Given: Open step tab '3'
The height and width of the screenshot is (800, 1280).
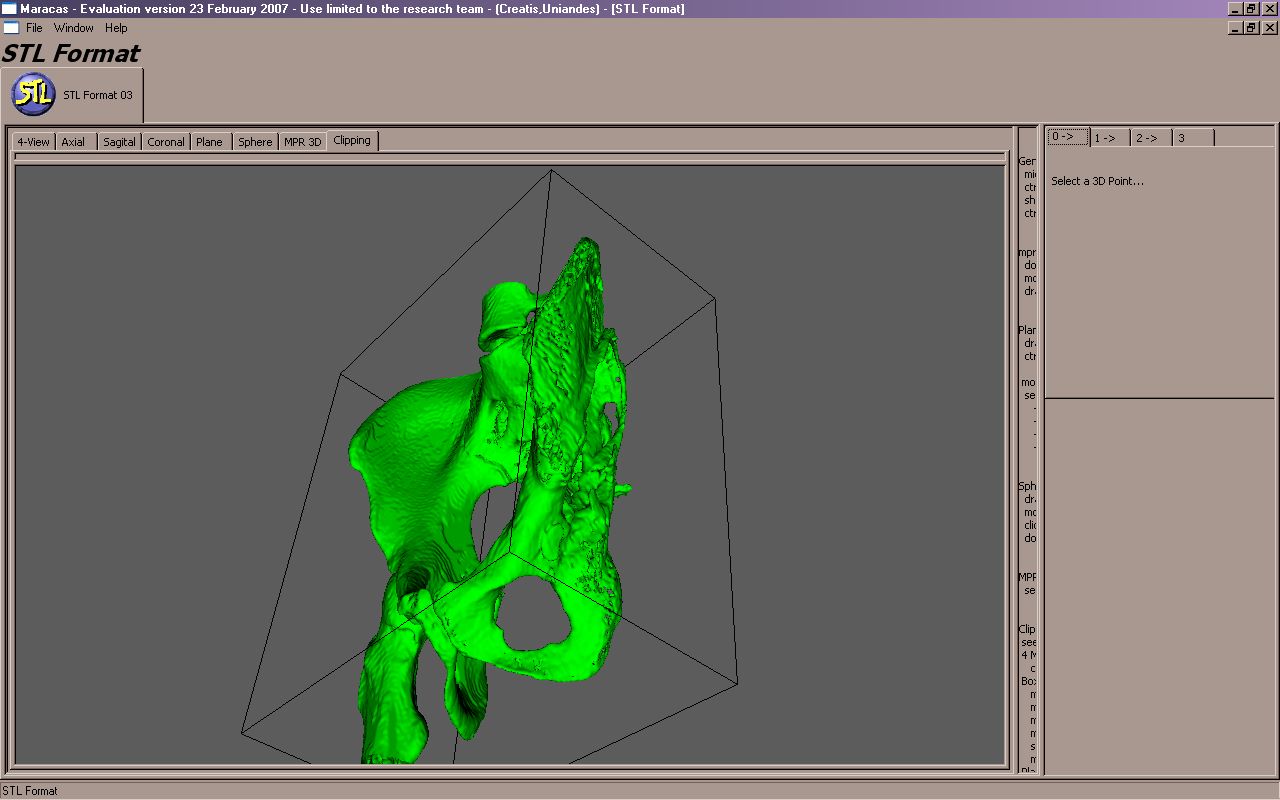Looking at the screenshot, I should [x=1194, y=138].
